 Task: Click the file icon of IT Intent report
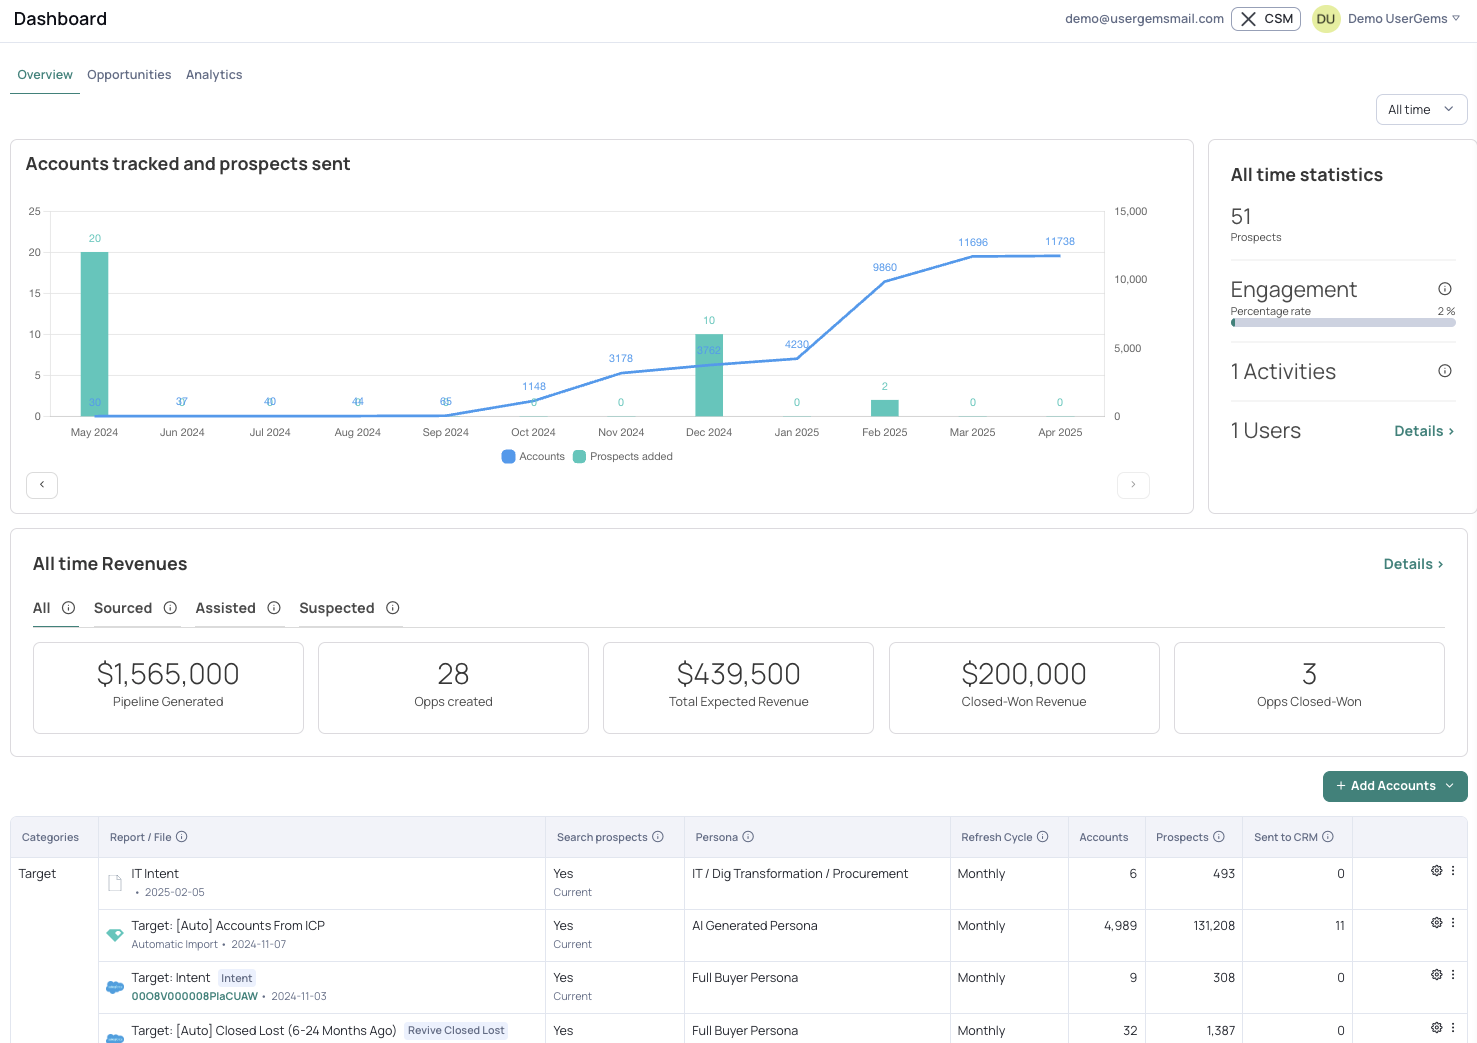pos(115,883)
